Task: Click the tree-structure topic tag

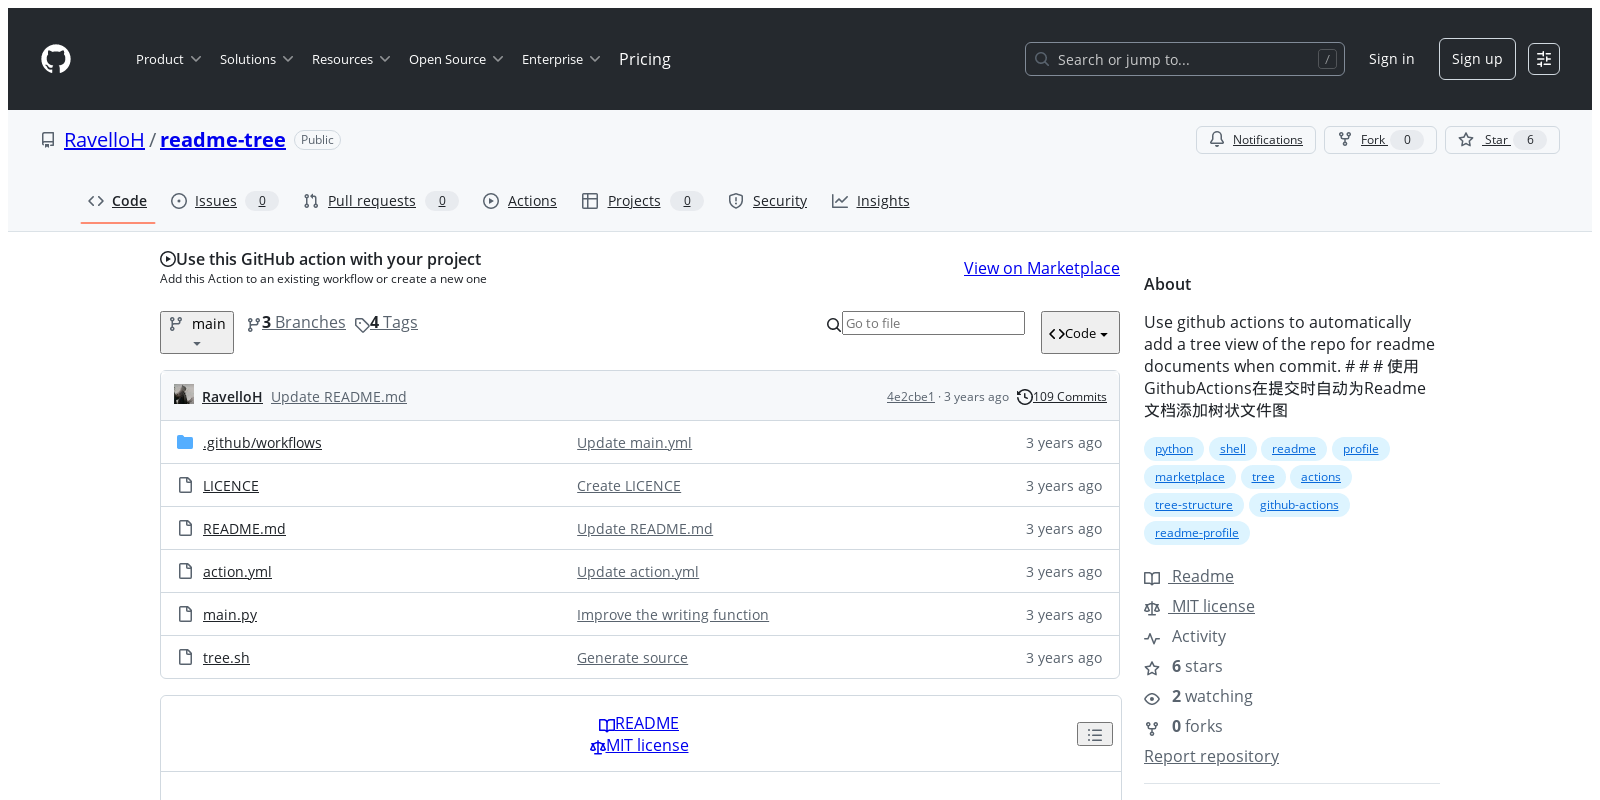Action: click(x=1194, y=505)
